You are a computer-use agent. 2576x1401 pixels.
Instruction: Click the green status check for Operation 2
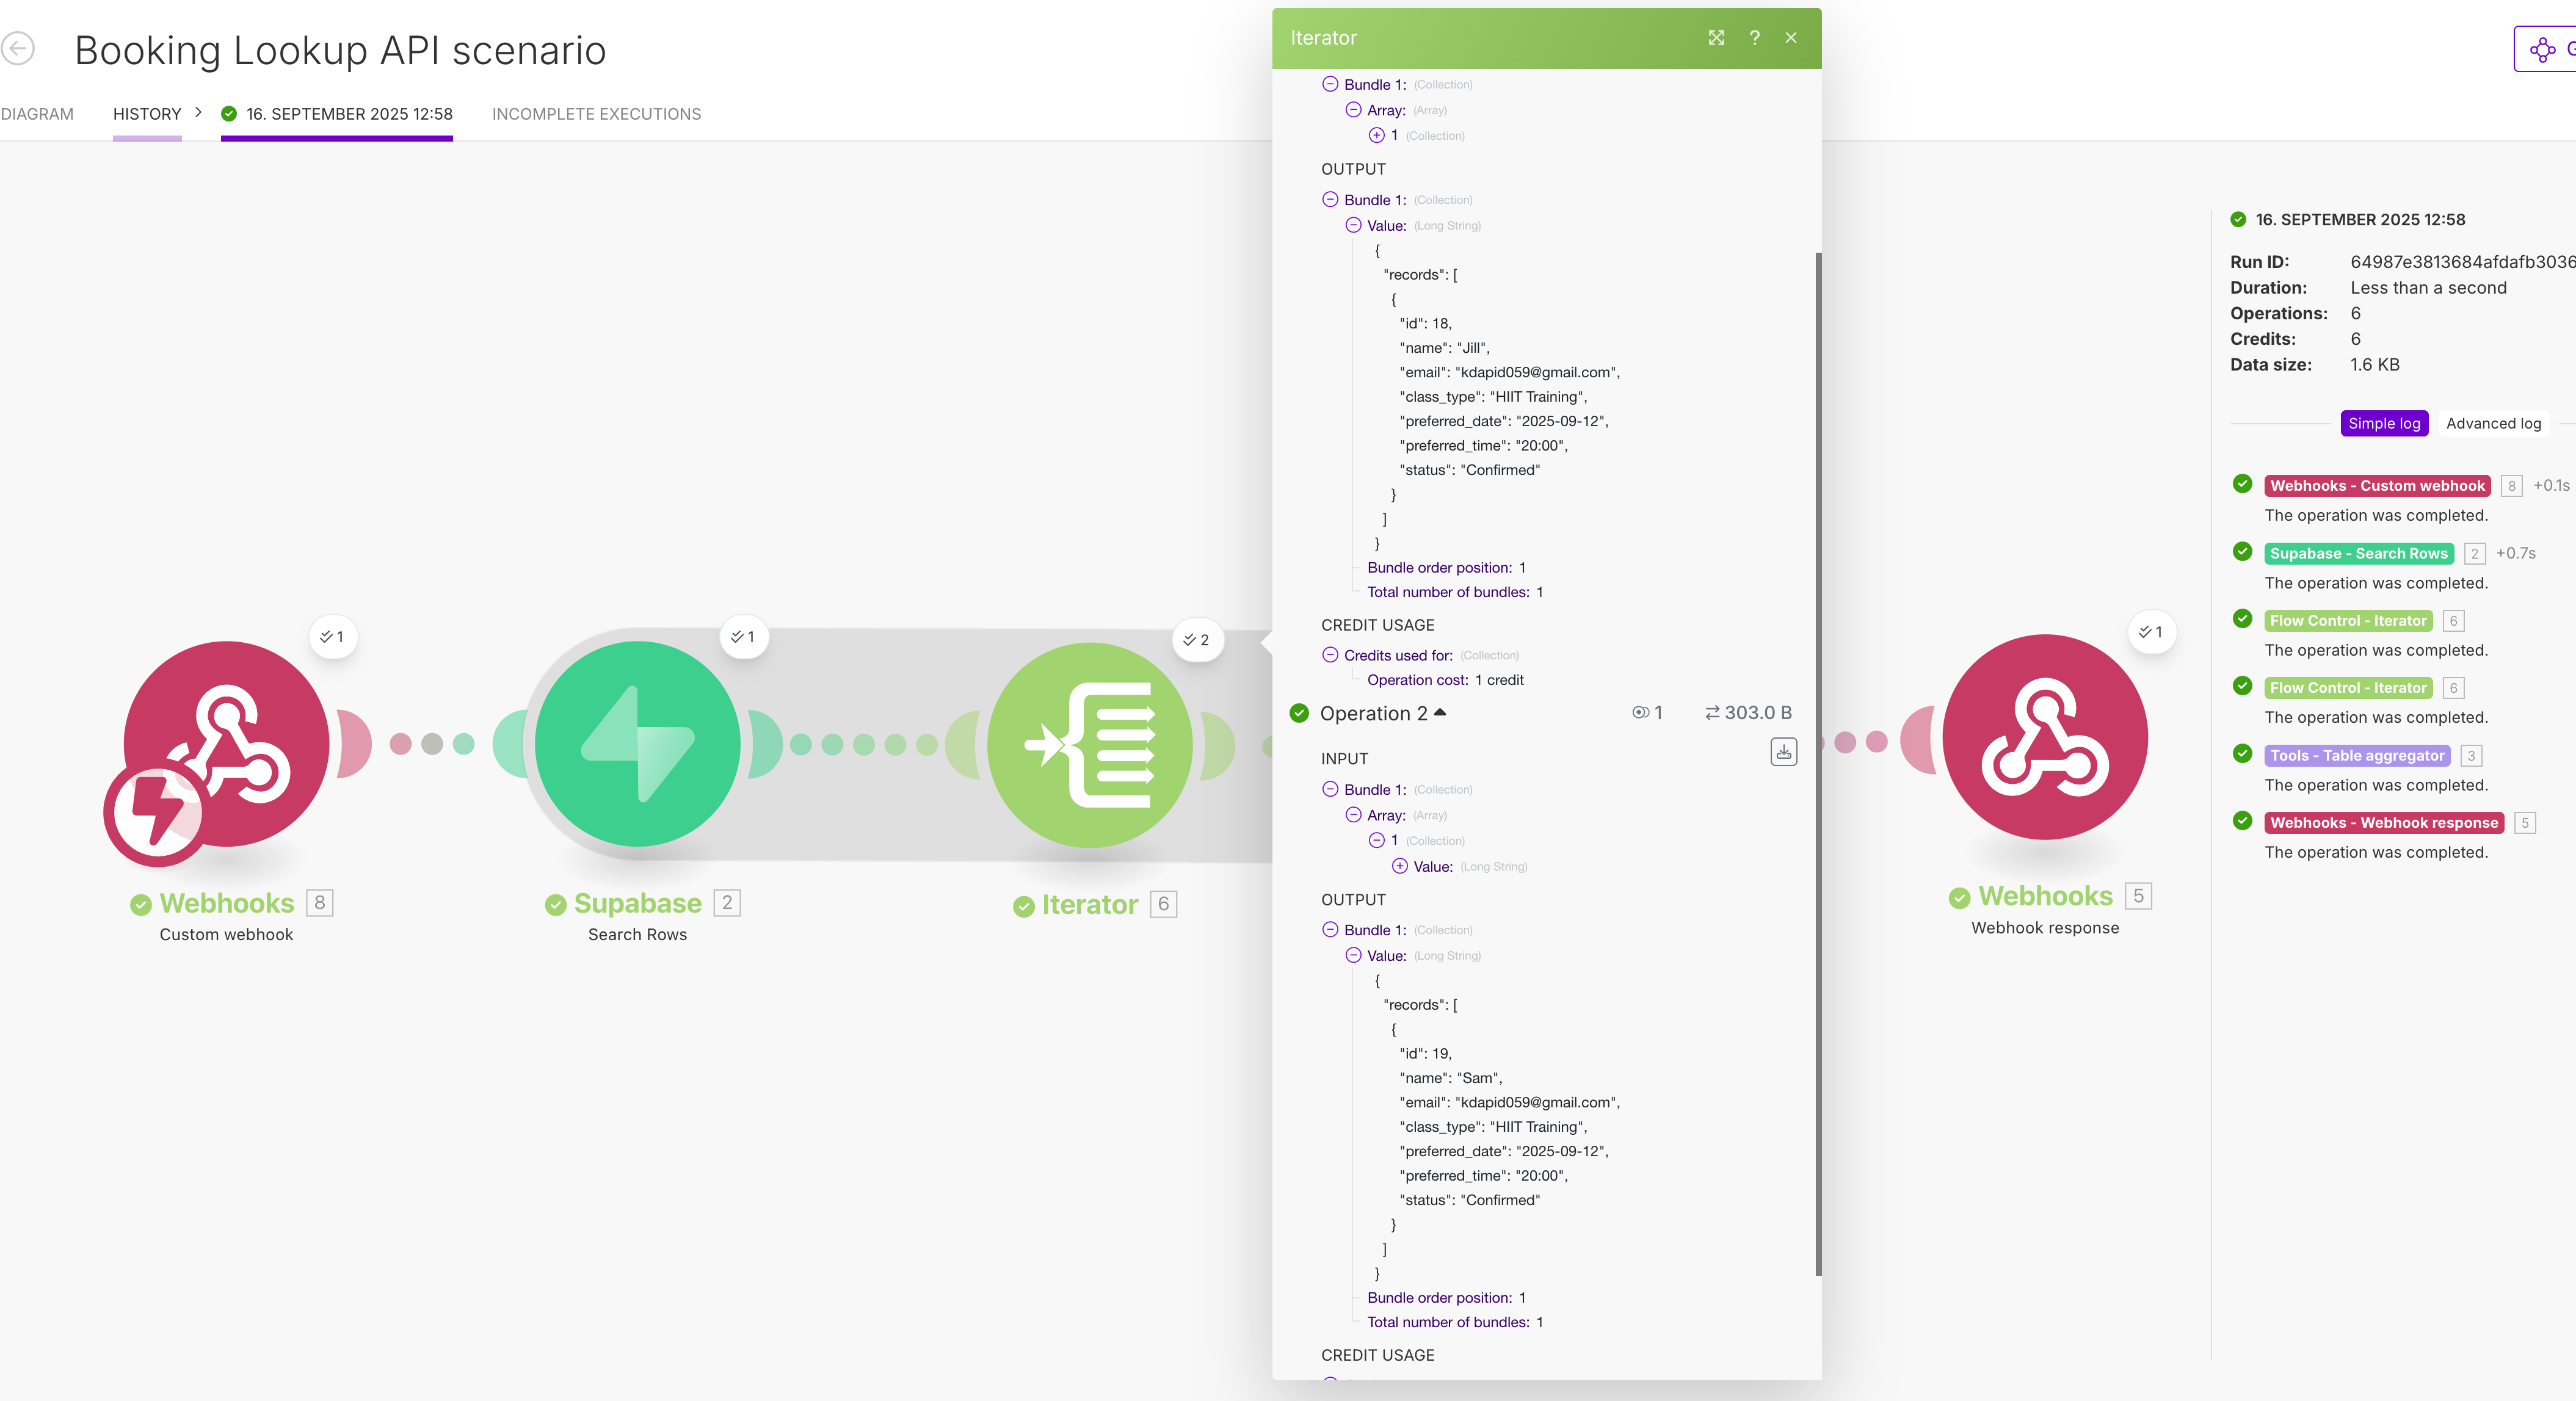(1299, 713)
